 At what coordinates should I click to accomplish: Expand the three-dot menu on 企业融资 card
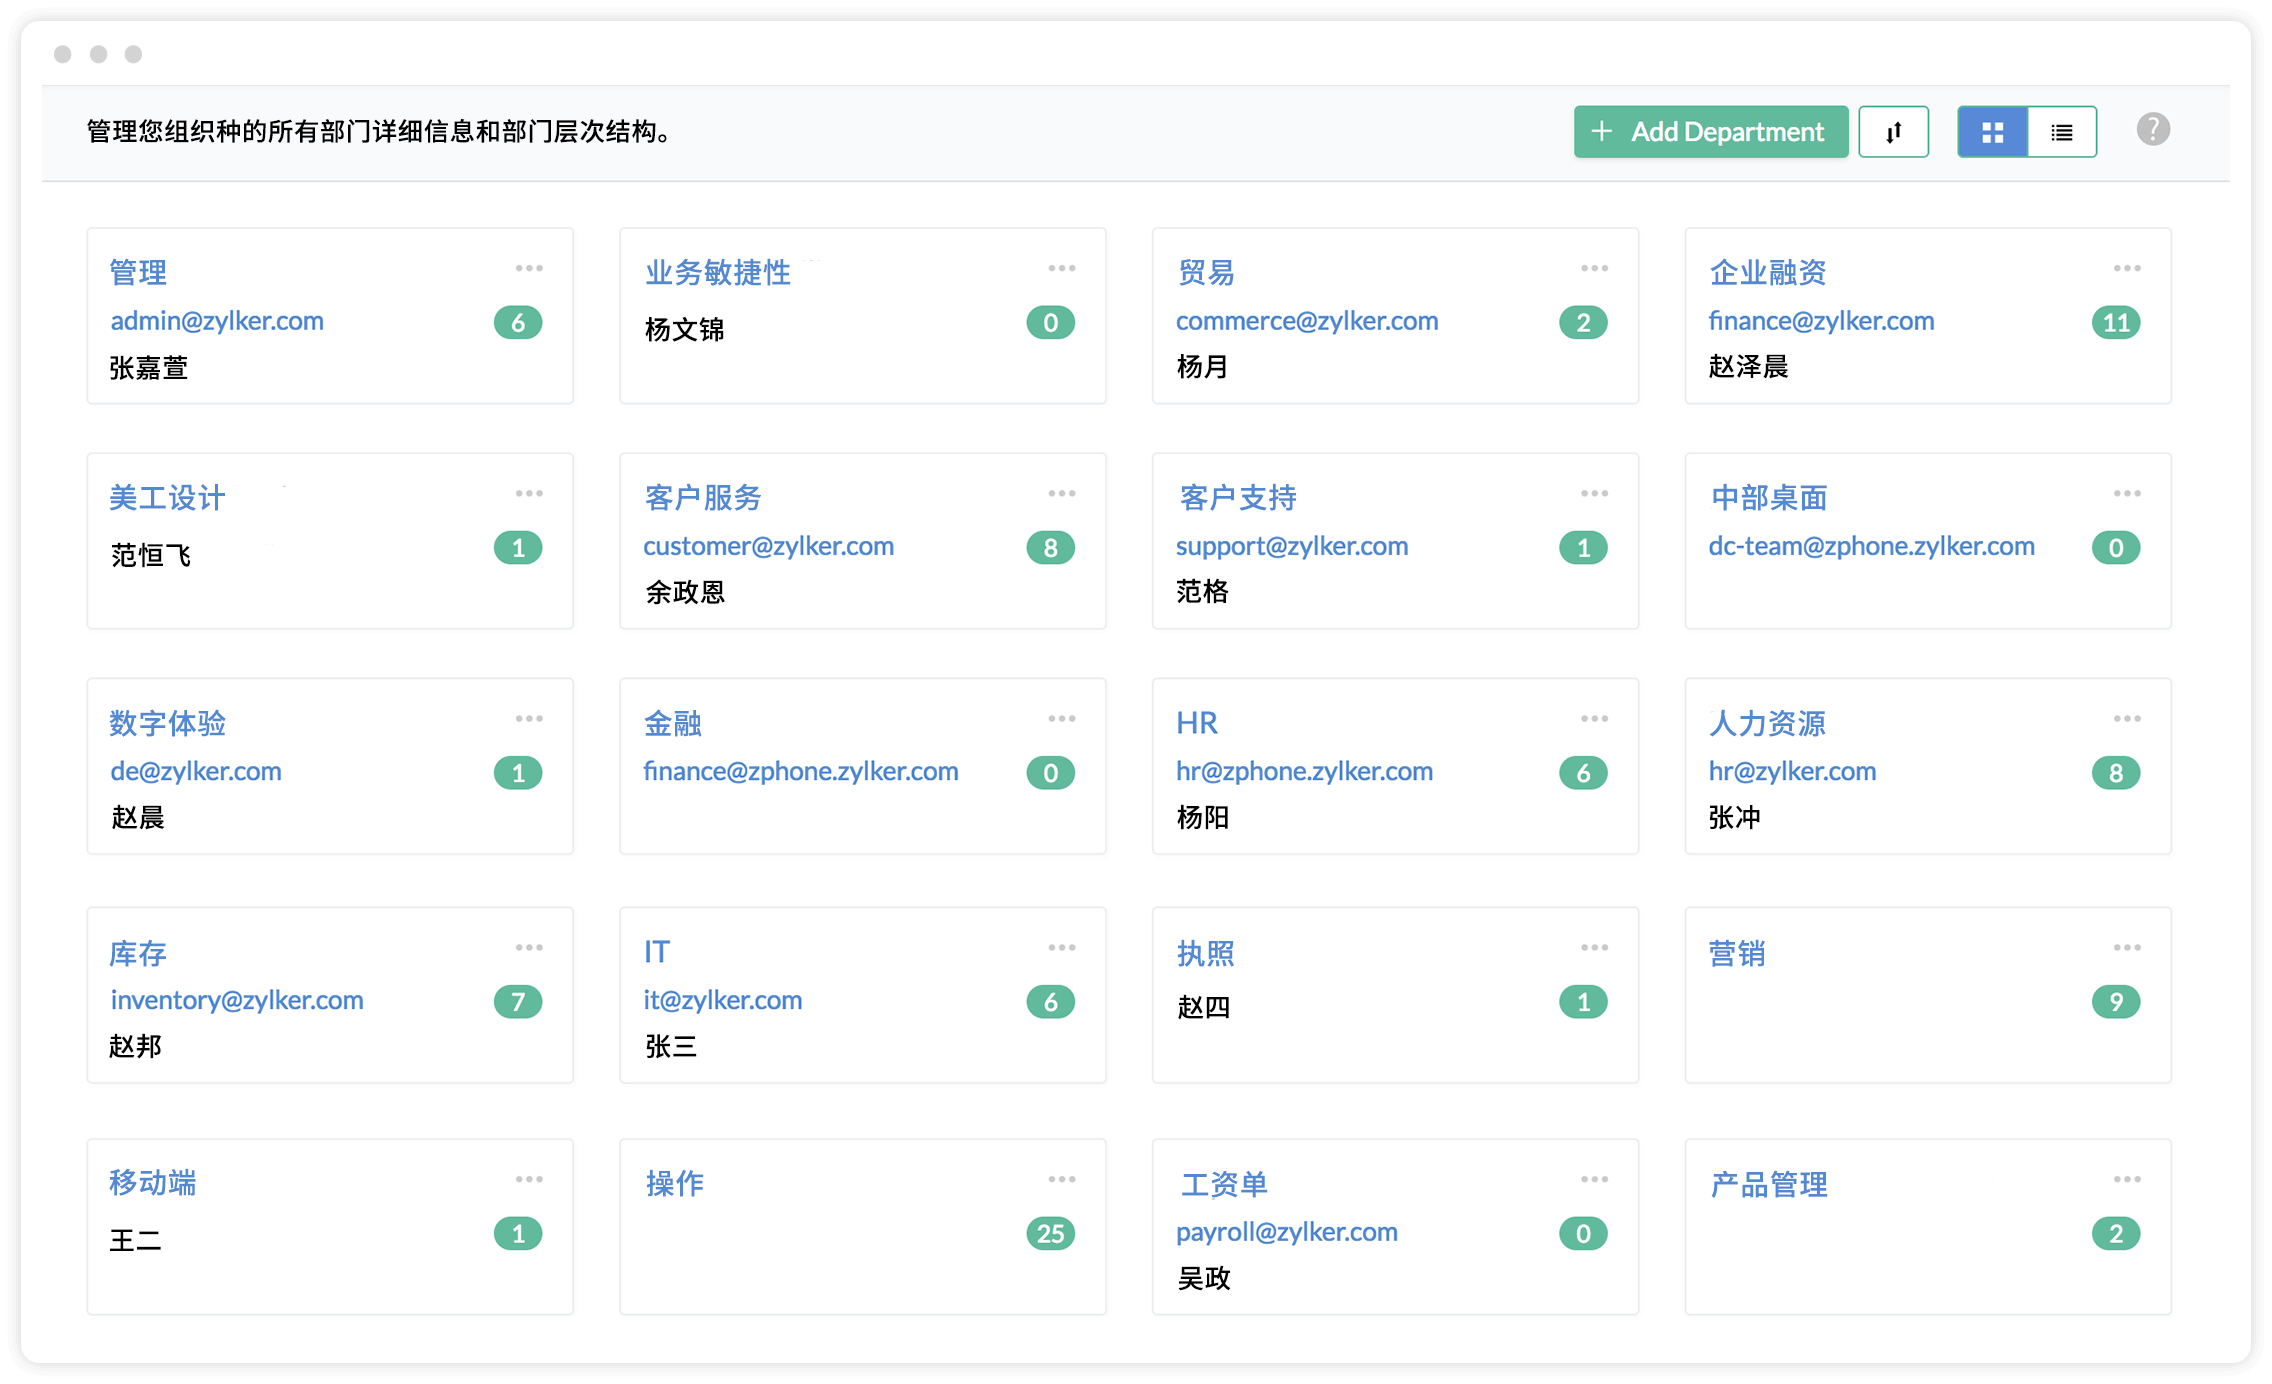tap(2127, 268)
